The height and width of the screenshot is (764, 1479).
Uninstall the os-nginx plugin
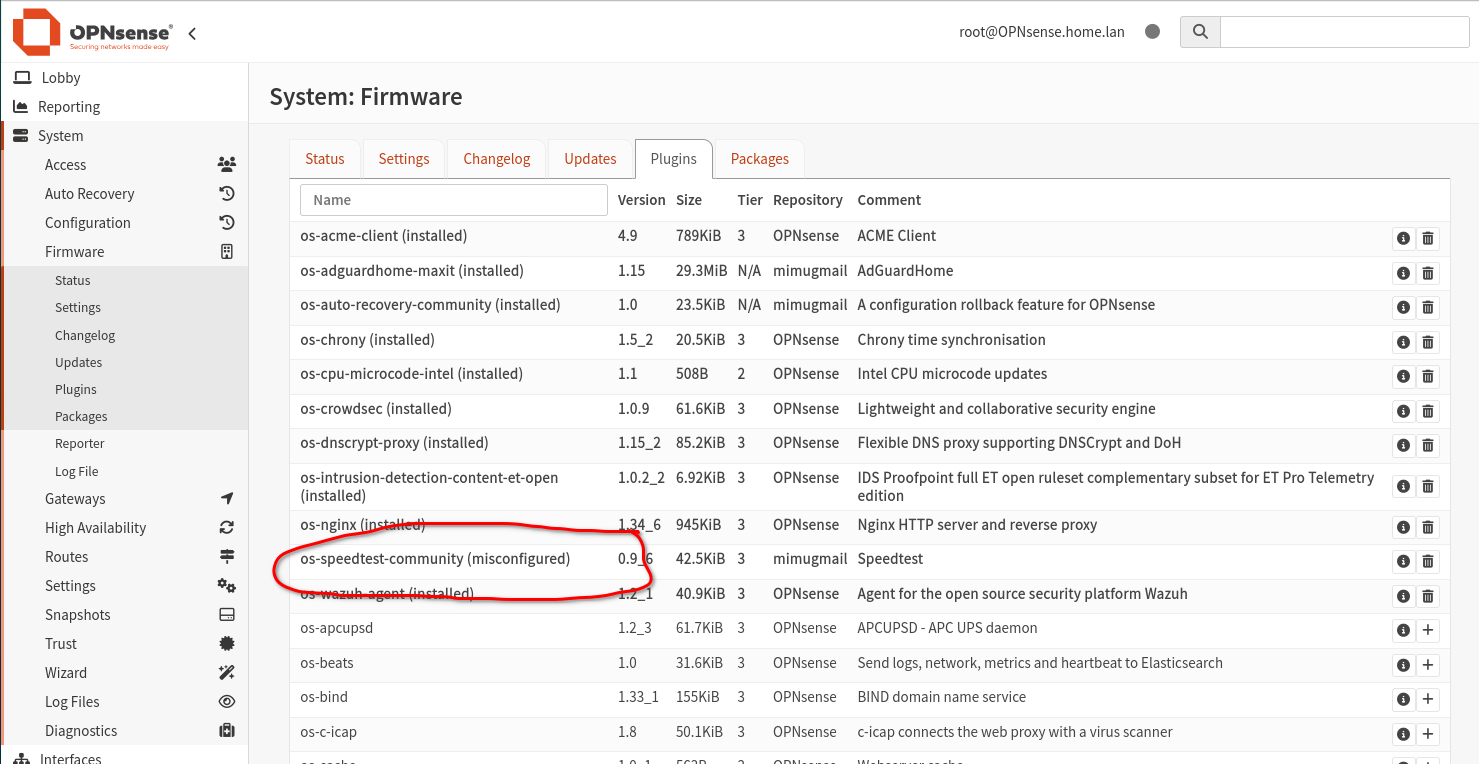point(1428,527)
